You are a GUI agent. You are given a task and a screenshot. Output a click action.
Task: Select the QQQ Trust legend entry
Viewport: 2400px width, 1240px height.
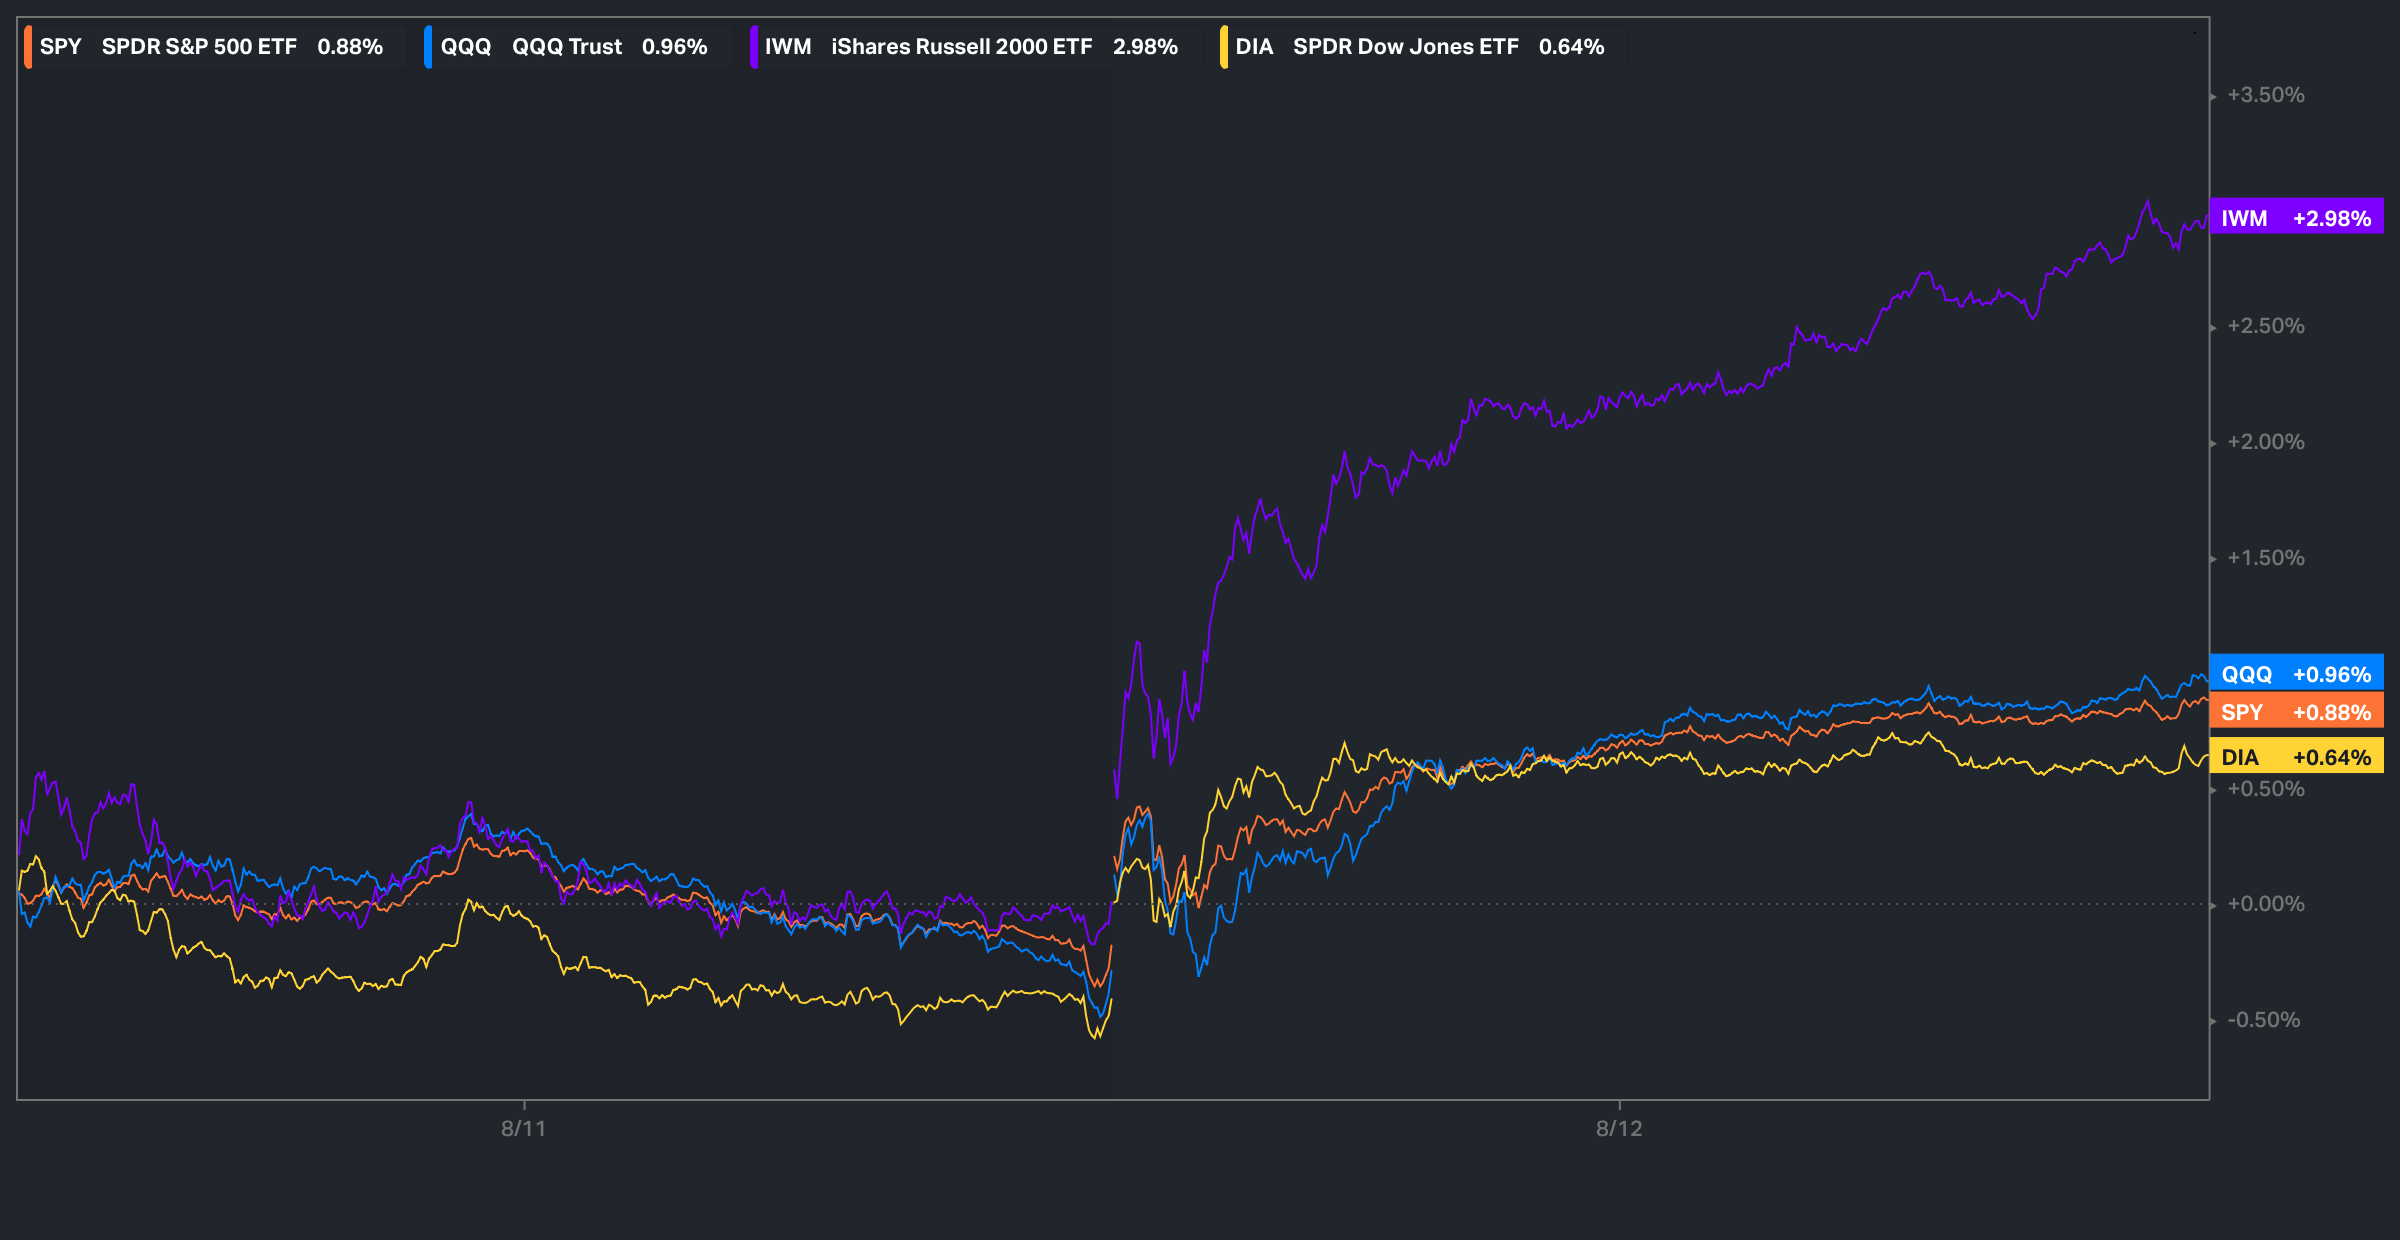[566, 47]
